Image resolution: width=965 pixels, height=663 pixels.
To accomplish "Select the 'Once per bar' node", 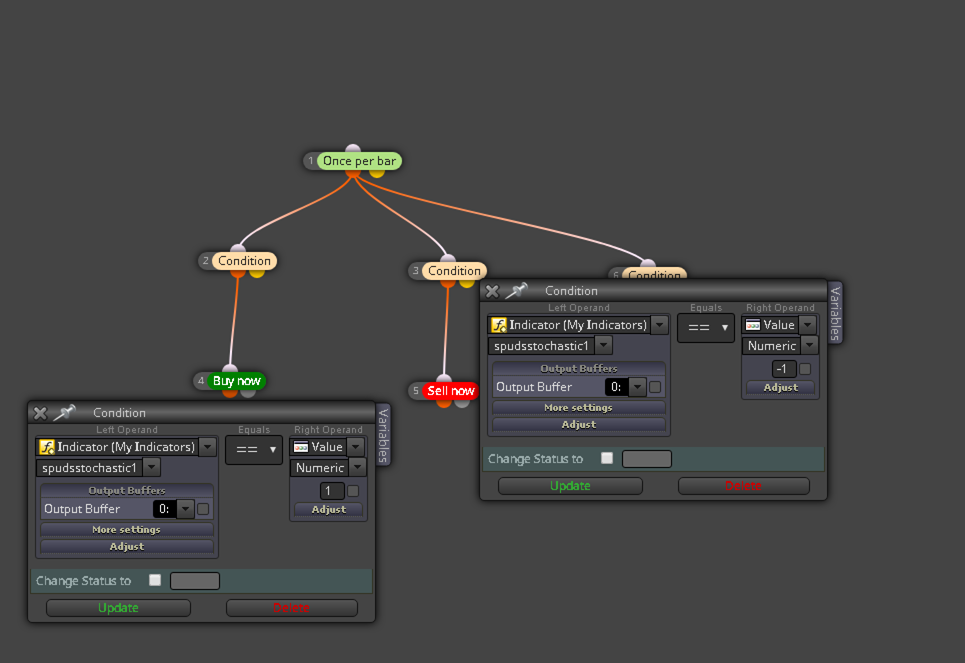I will 359,161.
